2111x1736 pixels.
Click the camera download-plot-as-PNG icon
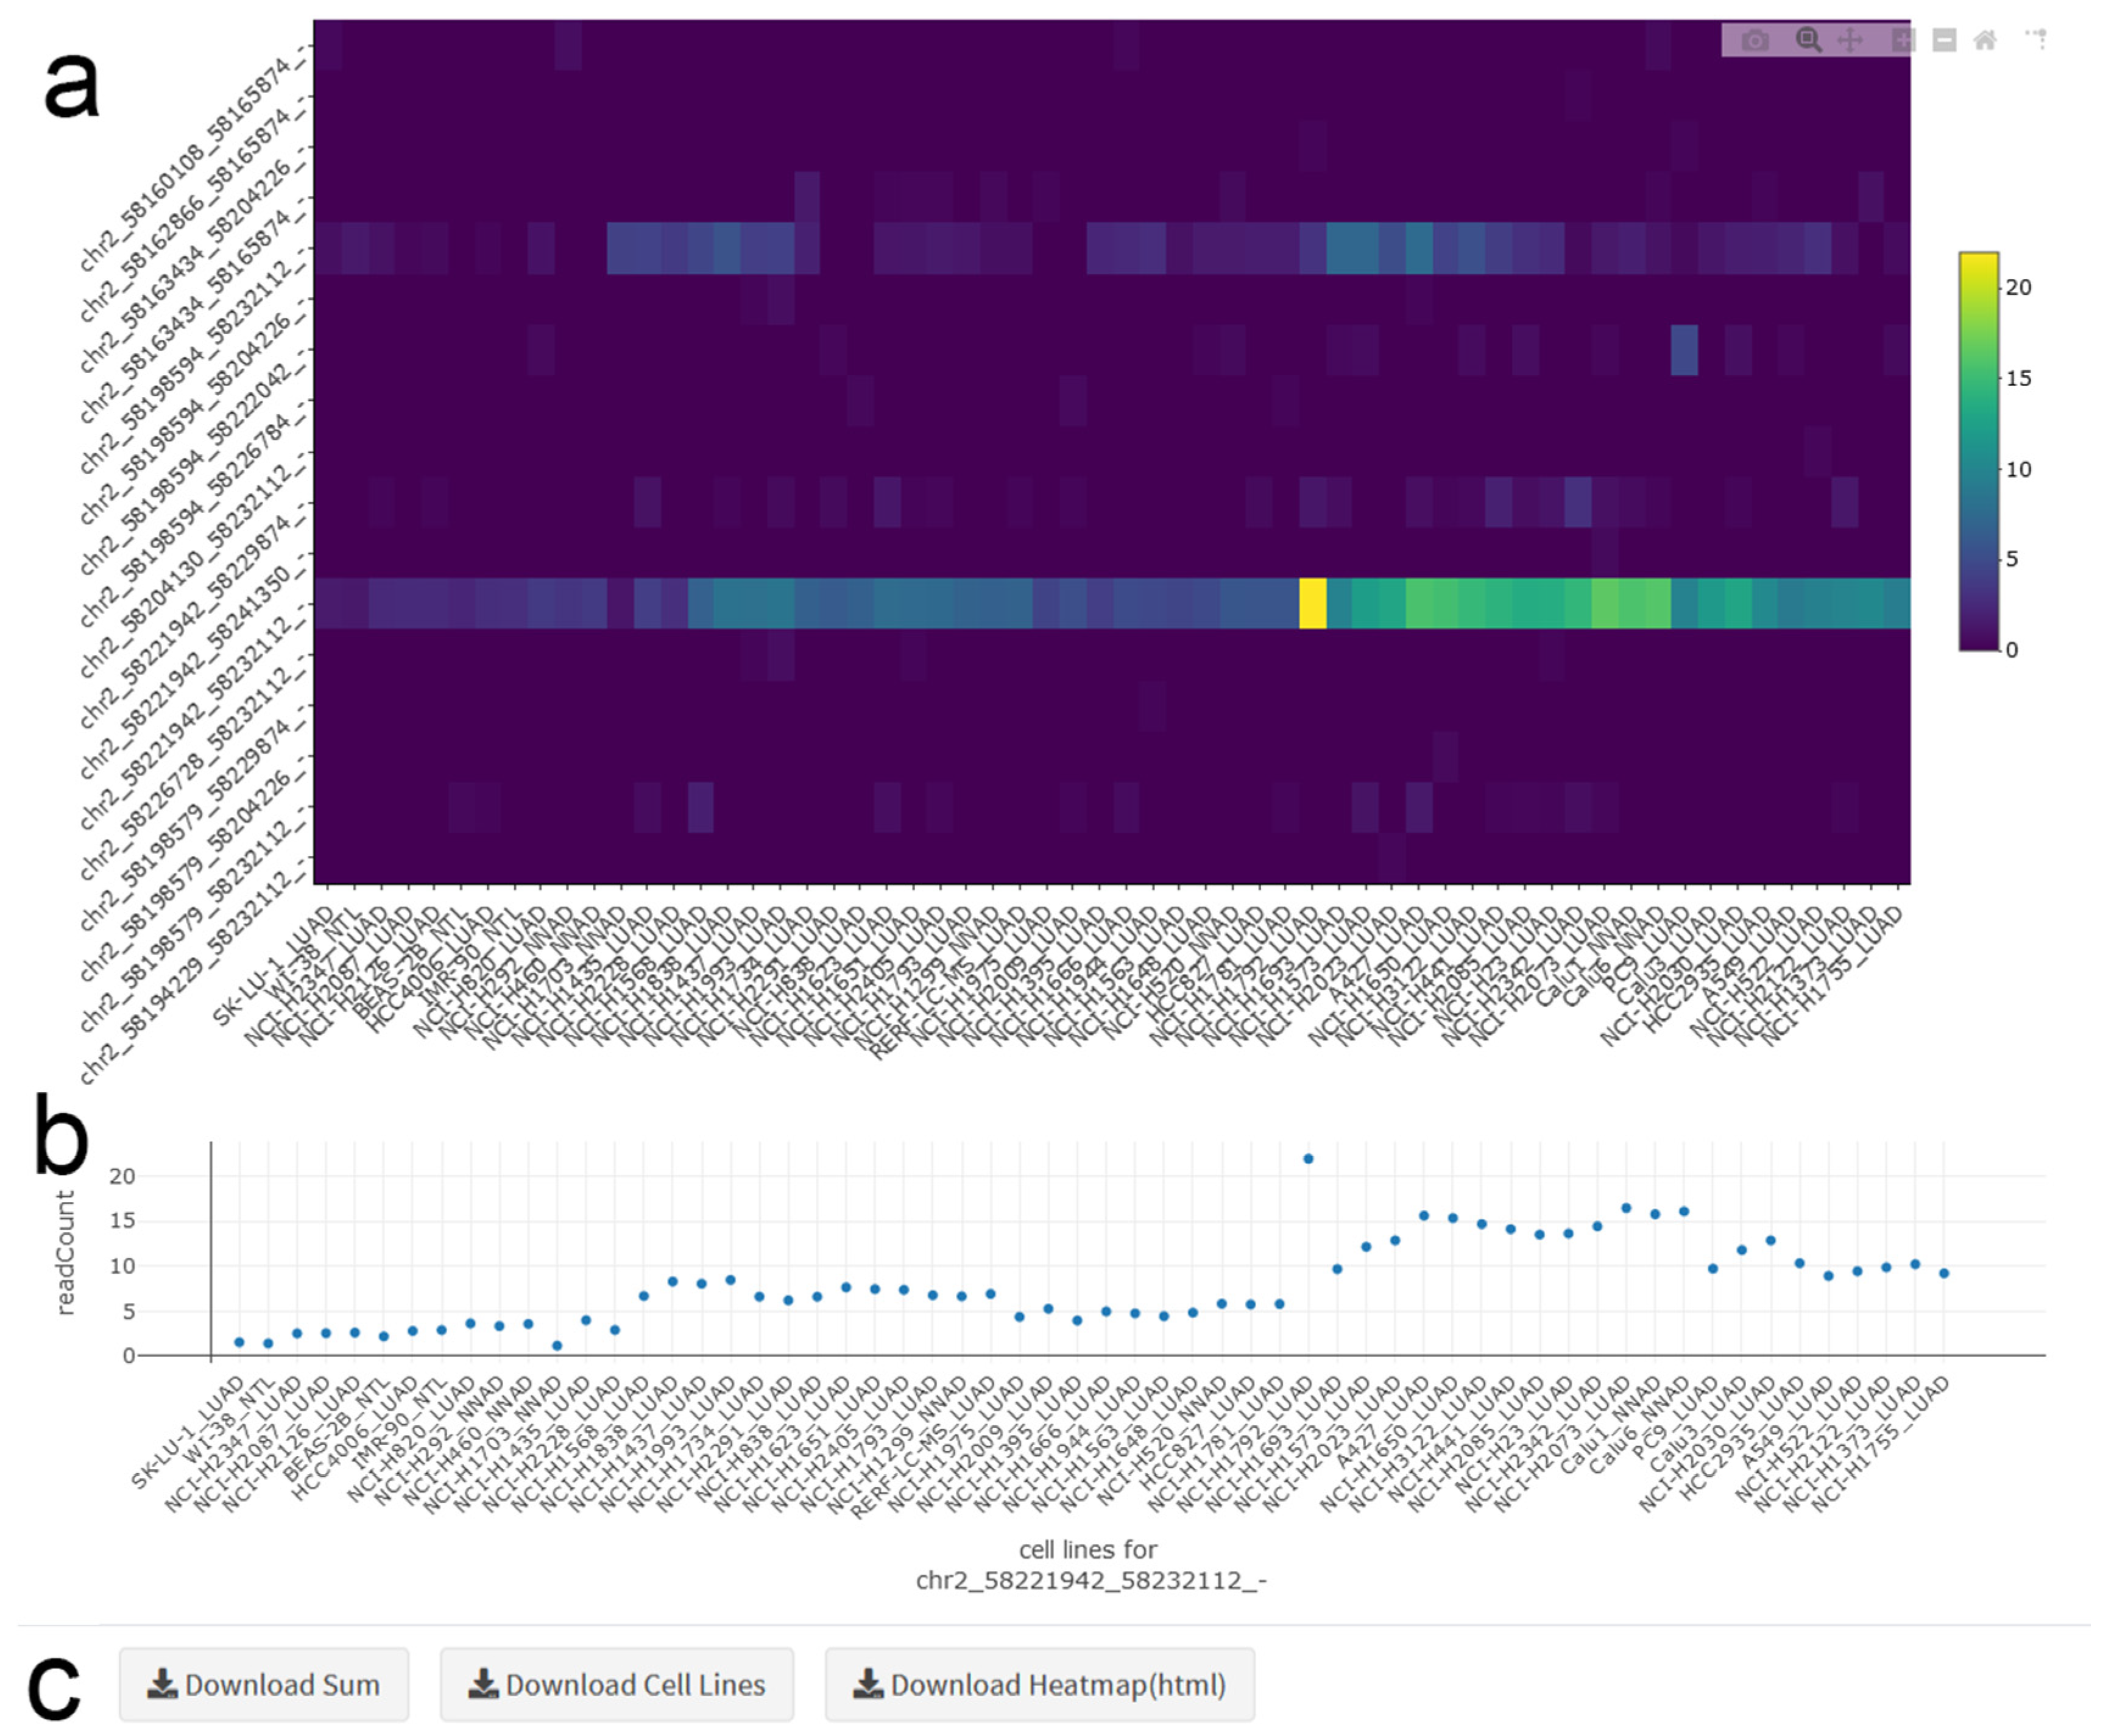click(1755, 40)
